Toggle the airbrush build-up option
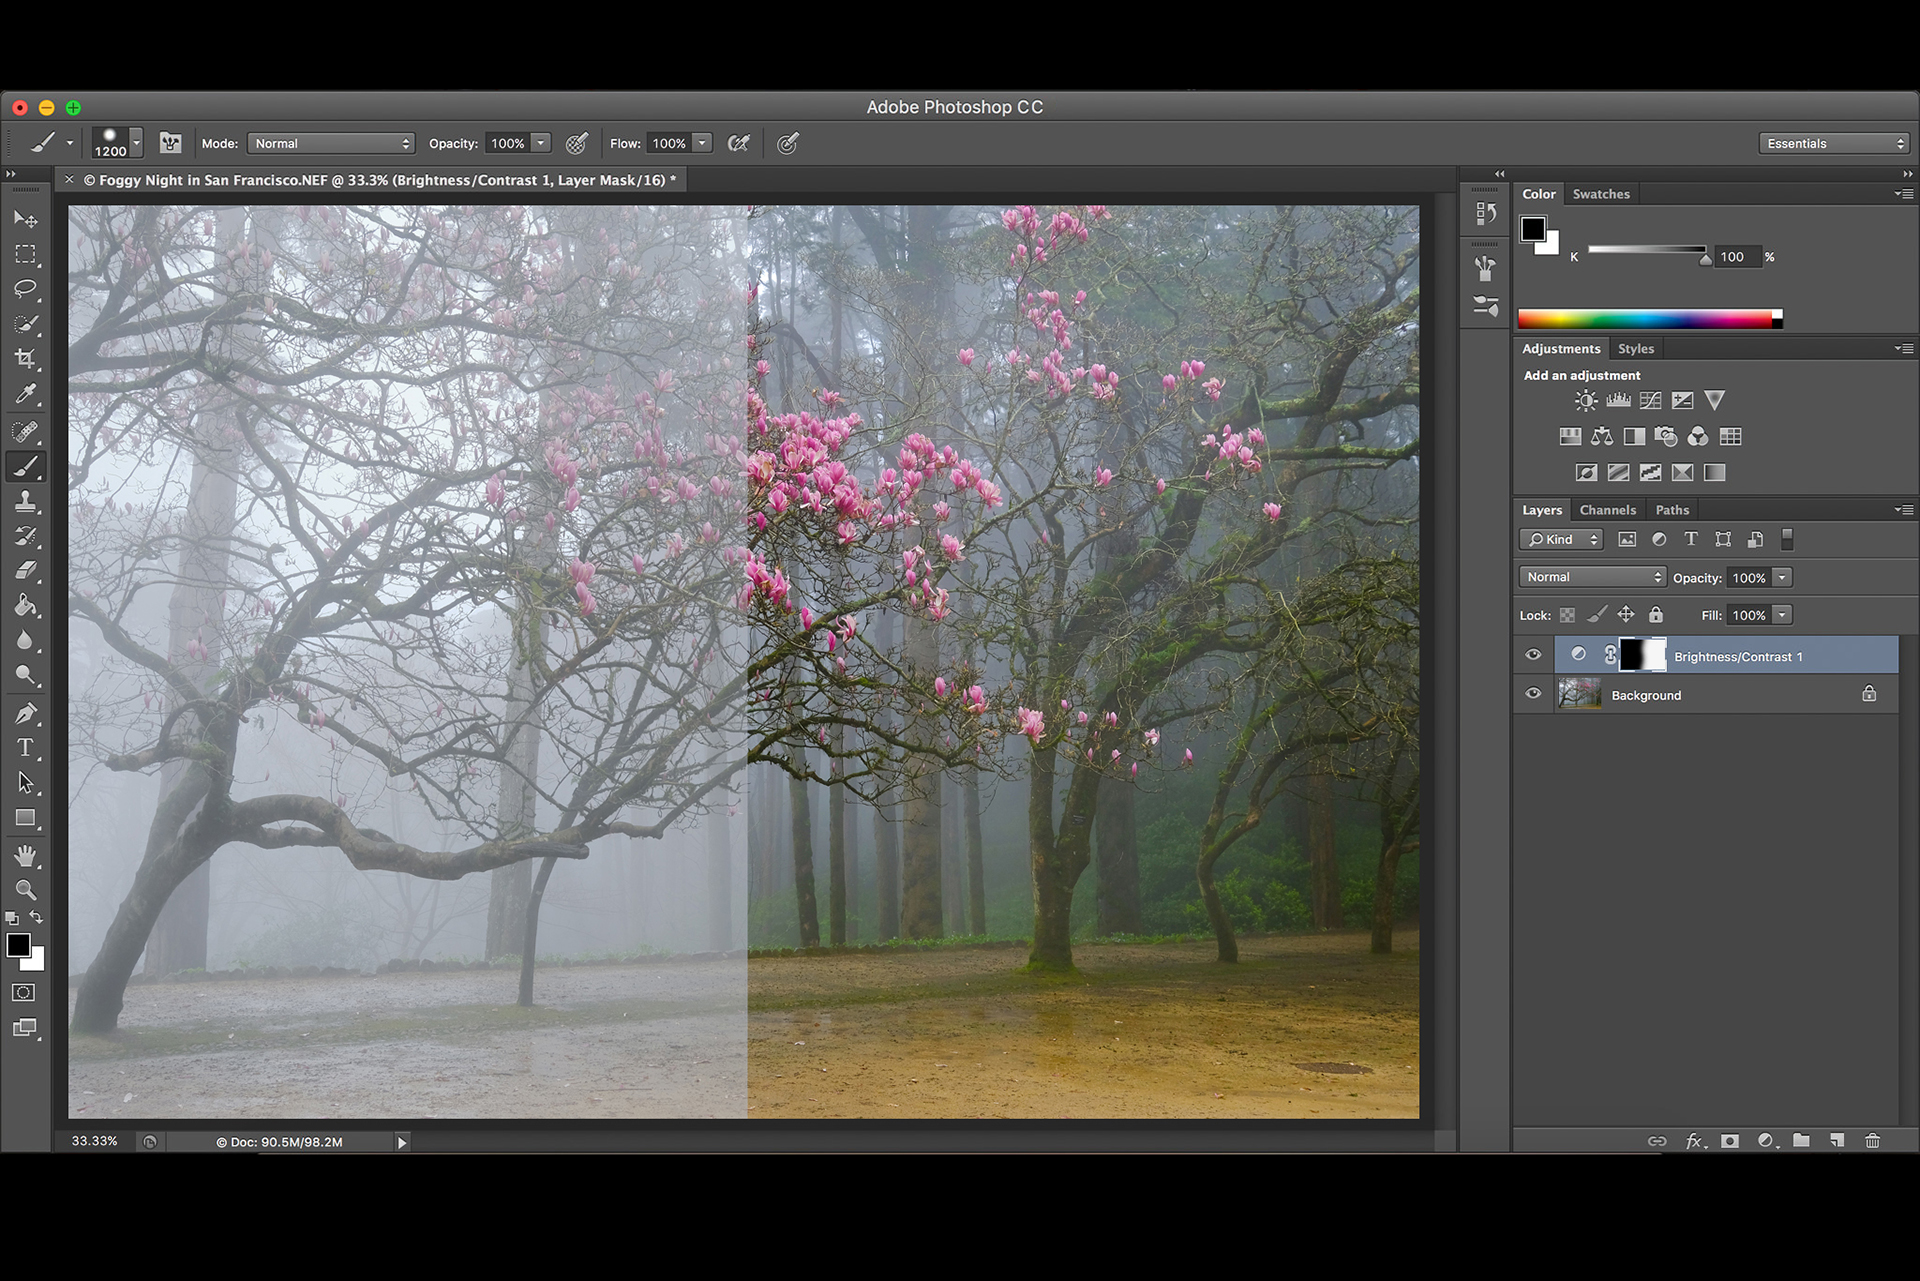This screenshot has width=1920, height=1281. click(739, 143)
